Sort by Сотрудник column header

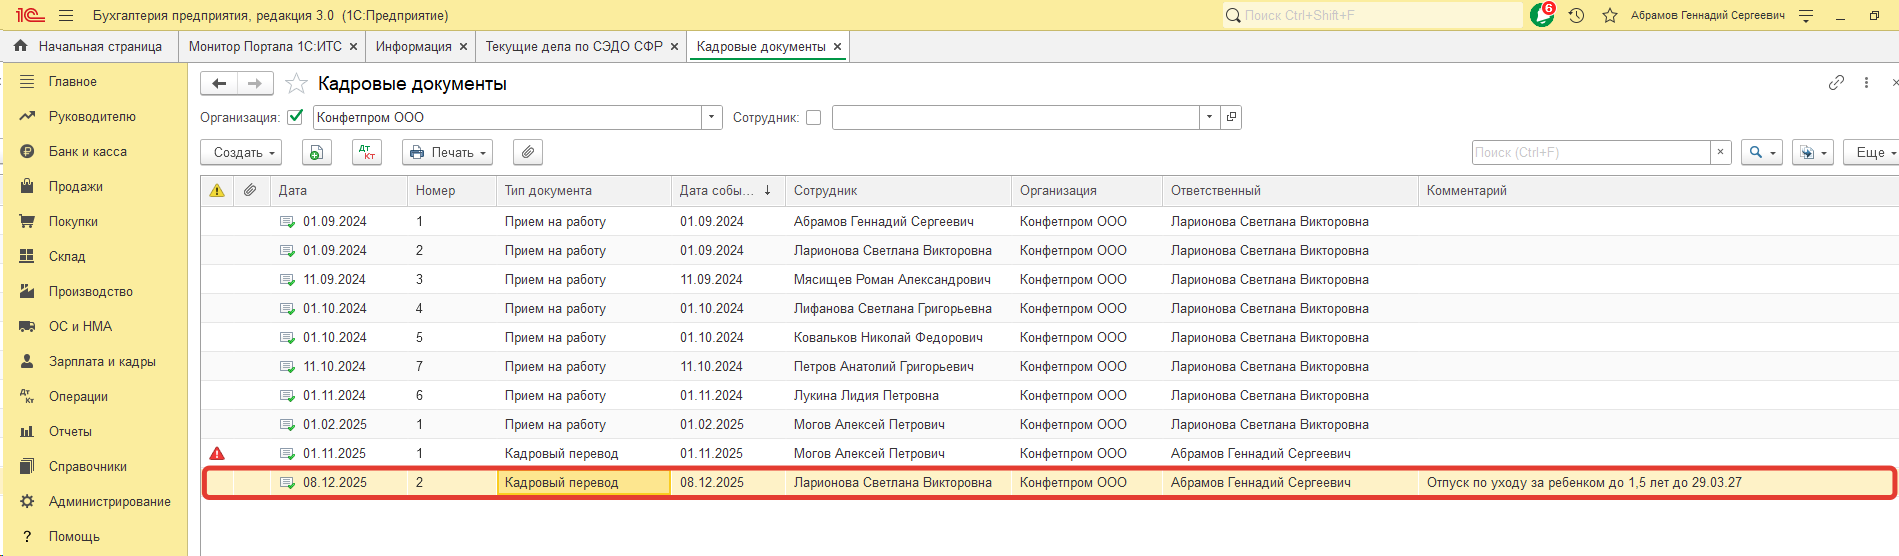825,190
